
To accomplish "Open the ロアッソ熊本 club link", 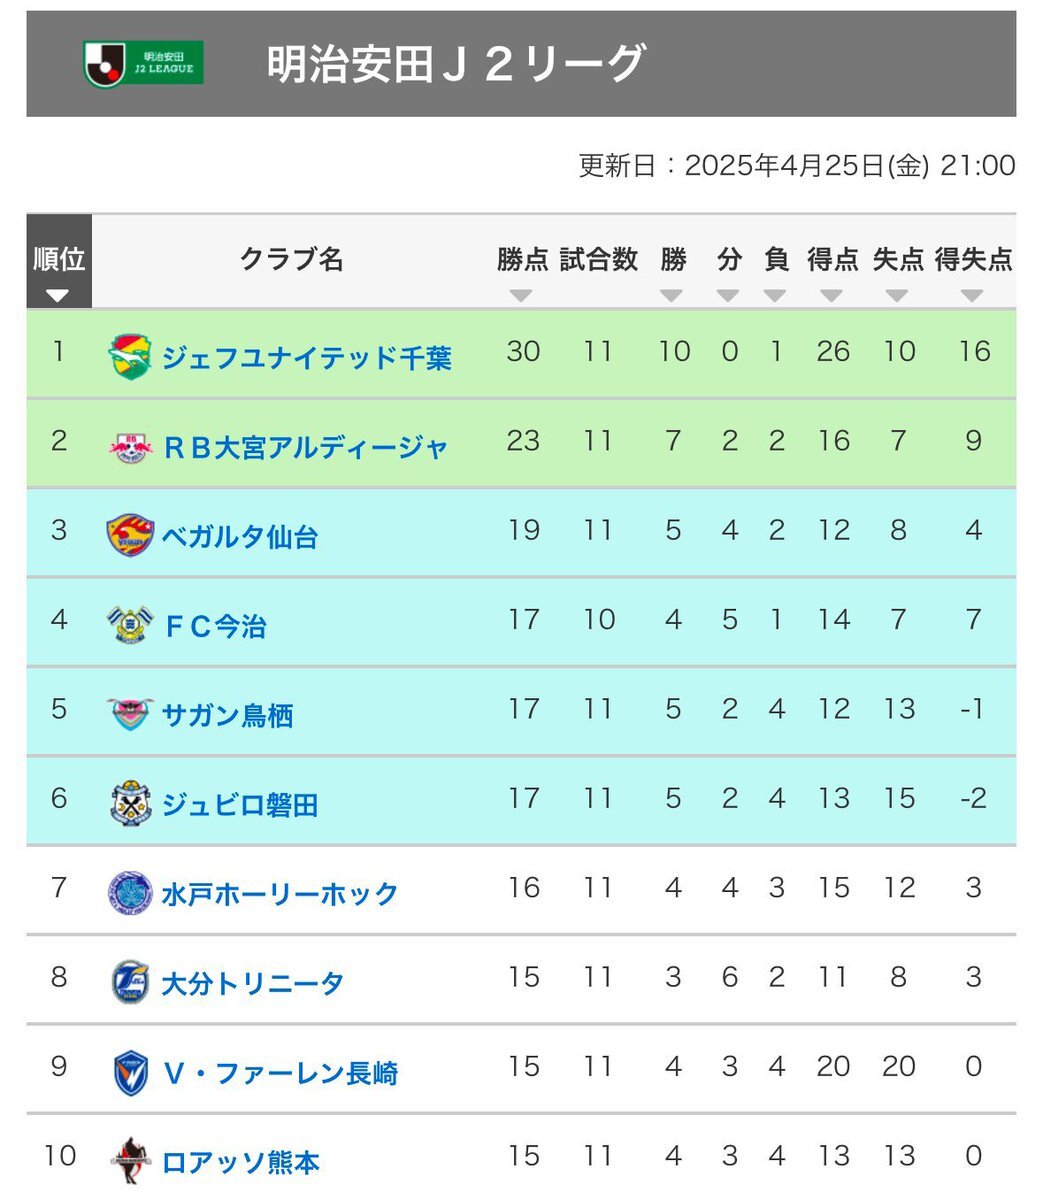I will [240, 1162].
